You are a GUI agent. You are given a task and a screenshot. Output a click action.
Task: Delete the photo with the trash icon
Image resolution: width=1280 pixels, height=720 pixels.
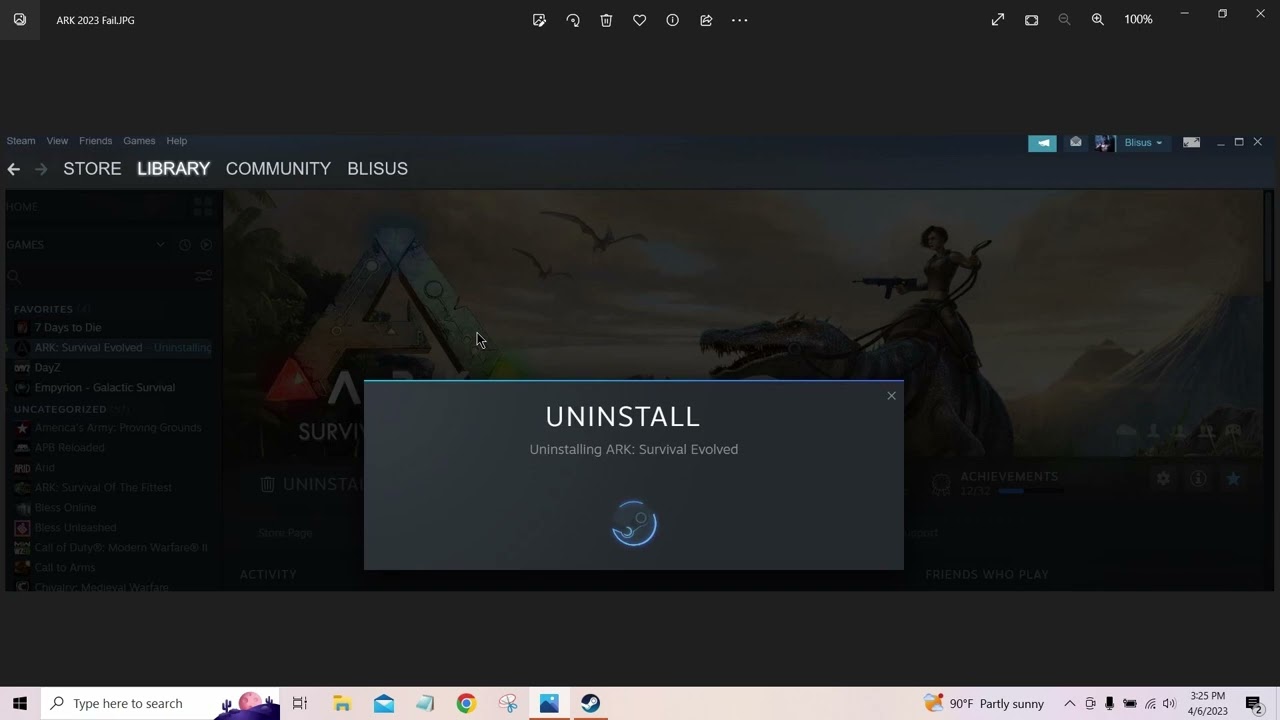(x=606, y=20)
